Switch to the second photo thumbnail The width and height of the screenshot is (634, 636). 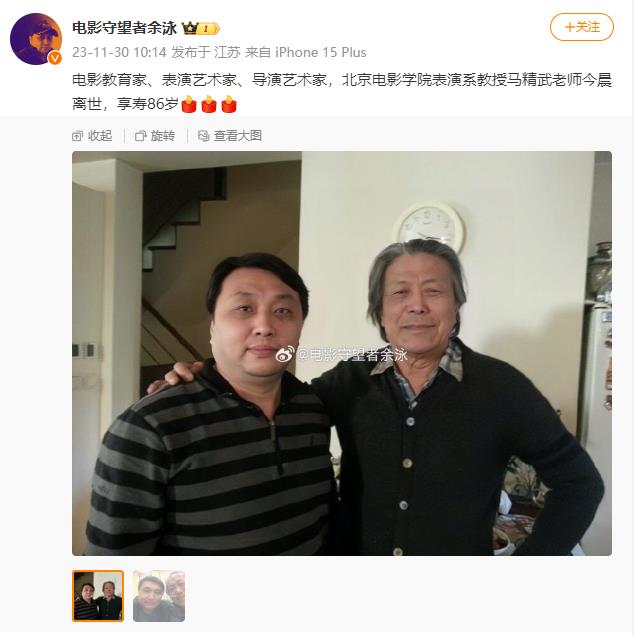coord(159,596)
